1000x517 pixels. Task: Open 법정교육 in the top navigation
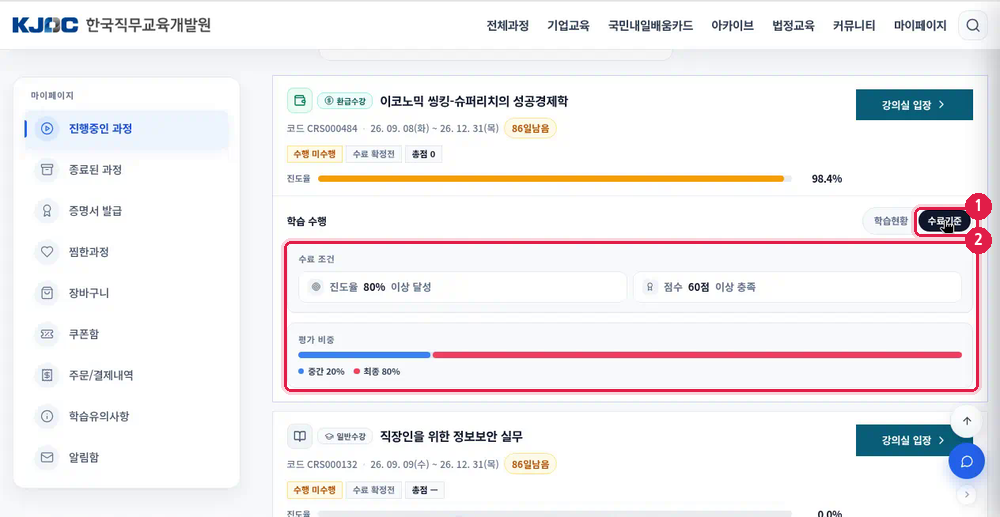click(793, 26)
